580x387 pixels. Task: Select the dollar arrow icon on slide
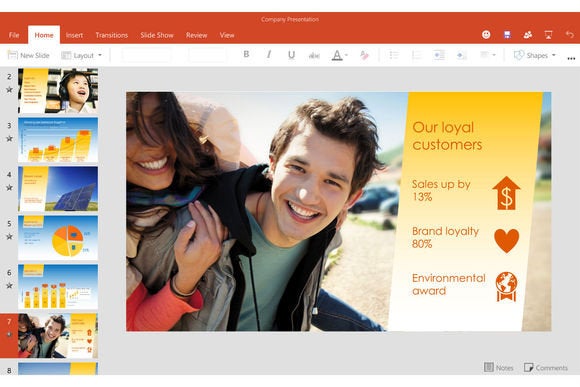(506, 194)
